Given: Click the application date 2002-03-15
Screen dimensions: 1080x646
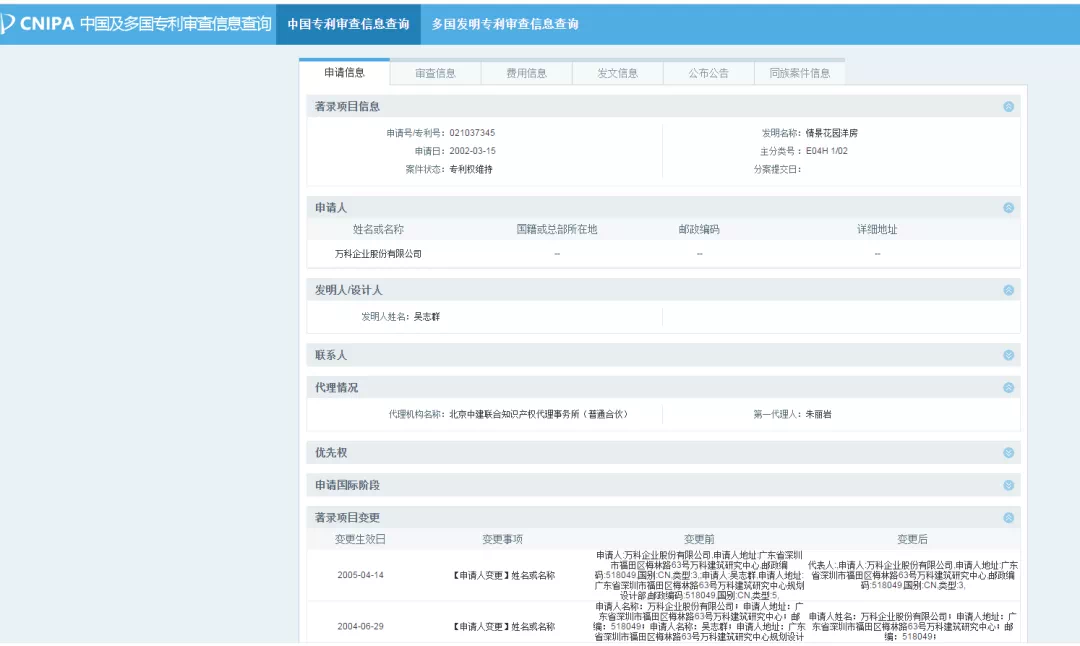Looking at the screenshot, I should point(472,151).
